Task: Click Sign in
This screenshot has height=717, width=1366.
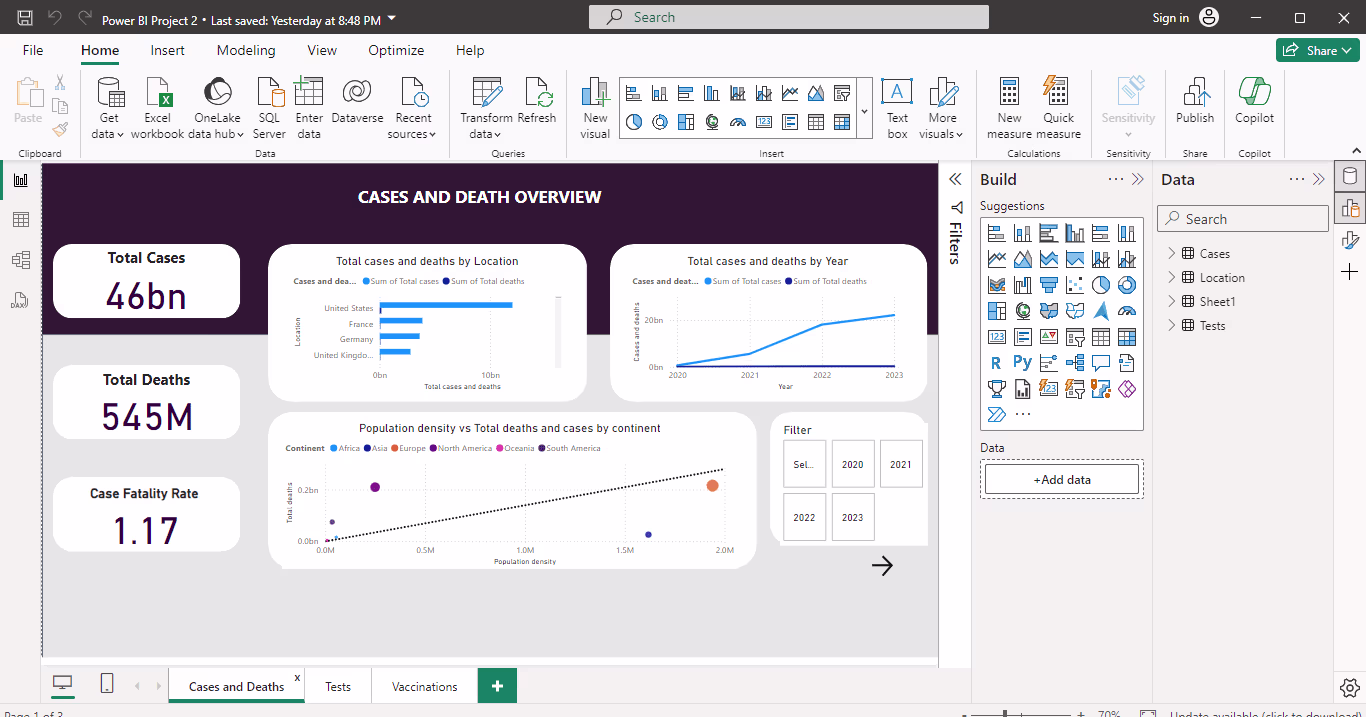Action: 1171,18
